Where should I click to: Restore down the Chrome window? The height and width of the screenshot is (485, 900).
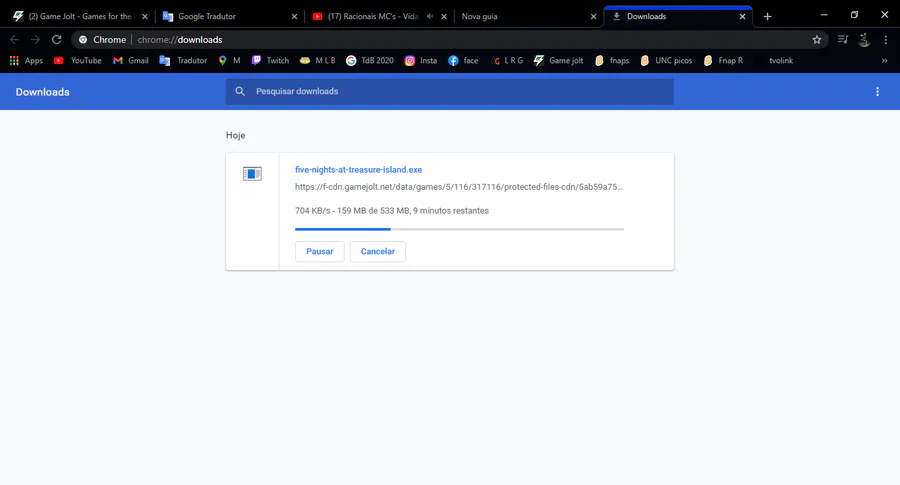pos(854,15)
